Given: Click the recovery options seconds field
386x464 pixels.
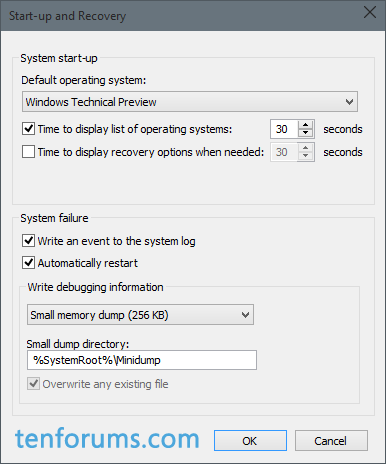Looking at the screenshot, I should pyautogui.click(x=284, y=152).
